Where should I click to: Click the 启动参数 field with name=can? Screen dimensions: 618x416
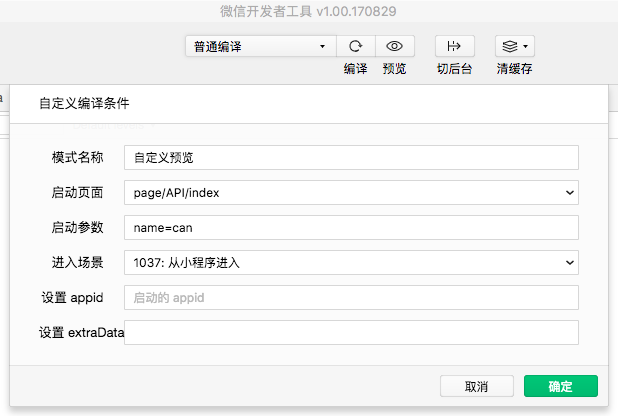pos(351,227)
